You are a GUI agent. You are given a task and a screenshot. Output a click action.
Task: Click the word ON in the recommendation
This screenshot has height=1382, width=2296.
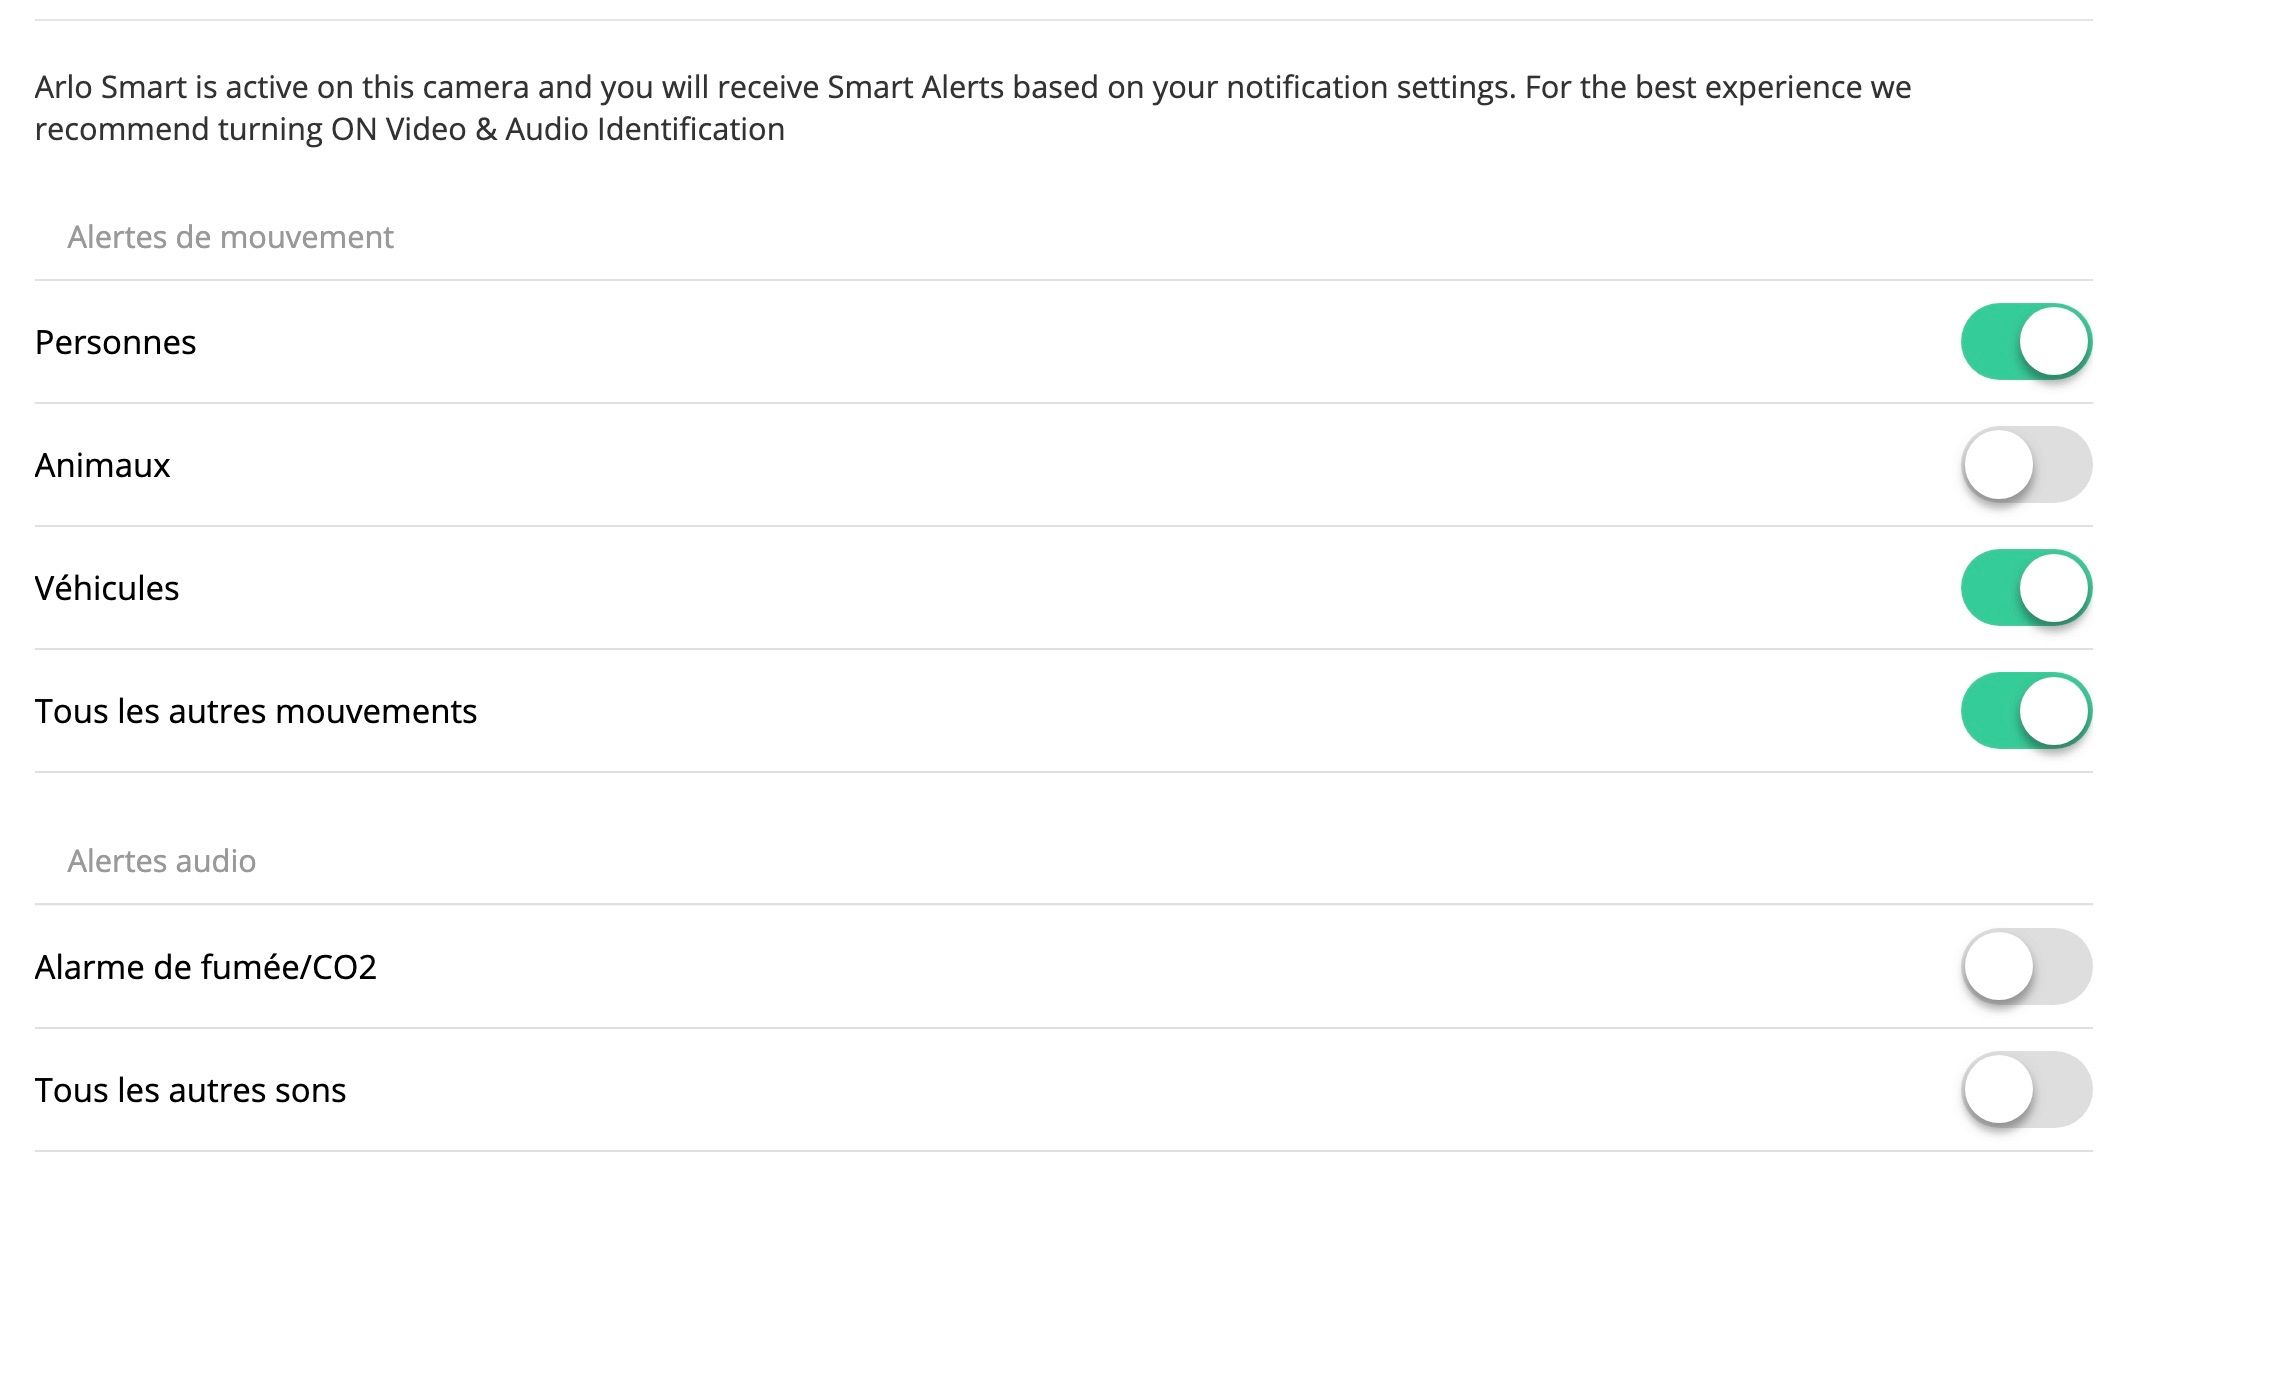[x=354, y=130]
